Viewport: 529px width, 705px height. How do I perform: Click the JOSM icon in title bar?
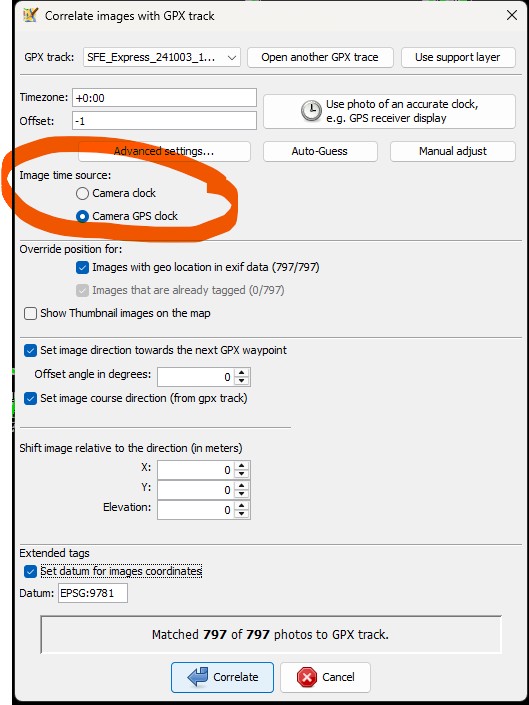pos(31,15)
